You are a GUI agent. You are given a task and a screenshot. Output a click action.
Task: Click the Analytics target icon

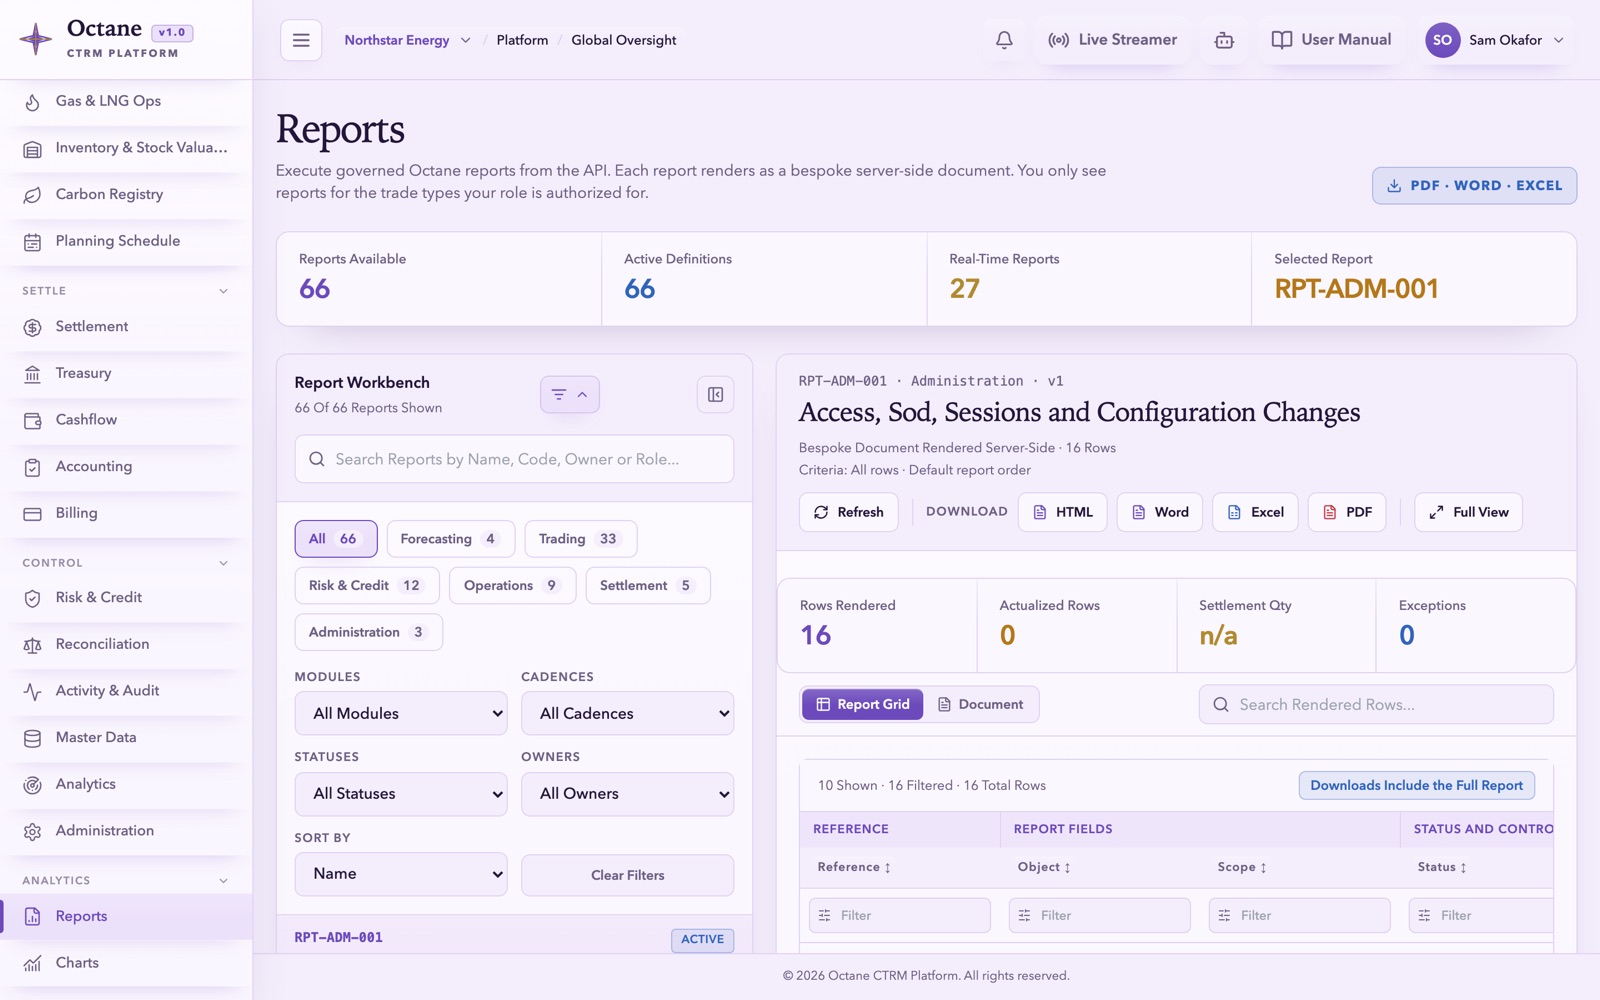pyautogui.click(x=32, y=785)
